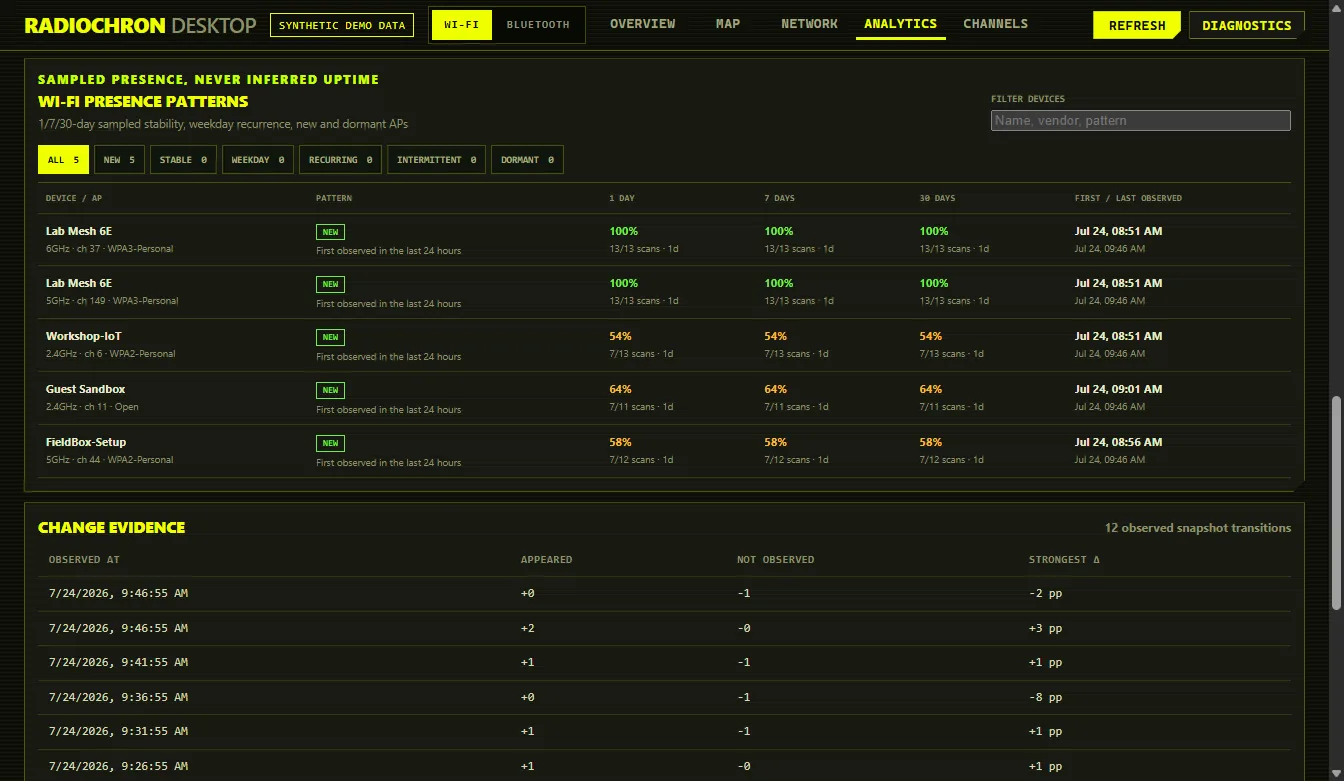Click Guest Sandbox Jul 24, 09:01 AM timestamp
The width and height of the screenshot is (1344, 781).
click(x=1118, y=389)
